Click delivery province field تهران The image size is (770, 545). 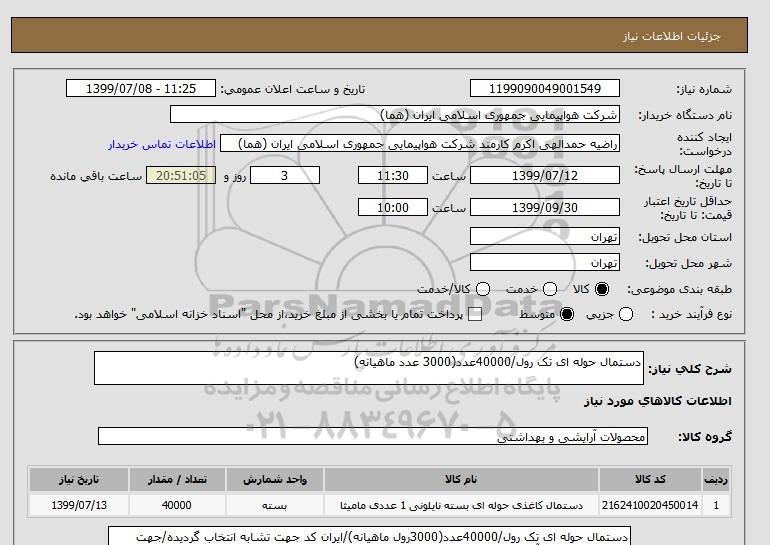point(545,236)
